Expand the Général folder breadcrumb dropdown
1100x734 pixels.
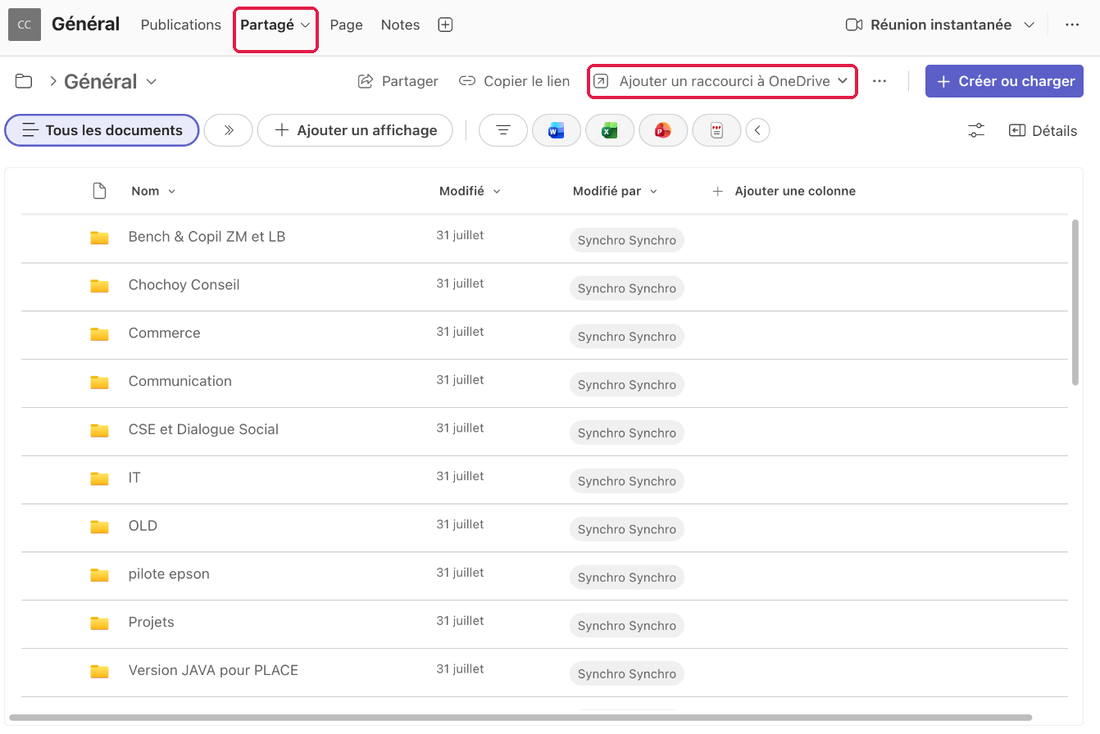151,82
